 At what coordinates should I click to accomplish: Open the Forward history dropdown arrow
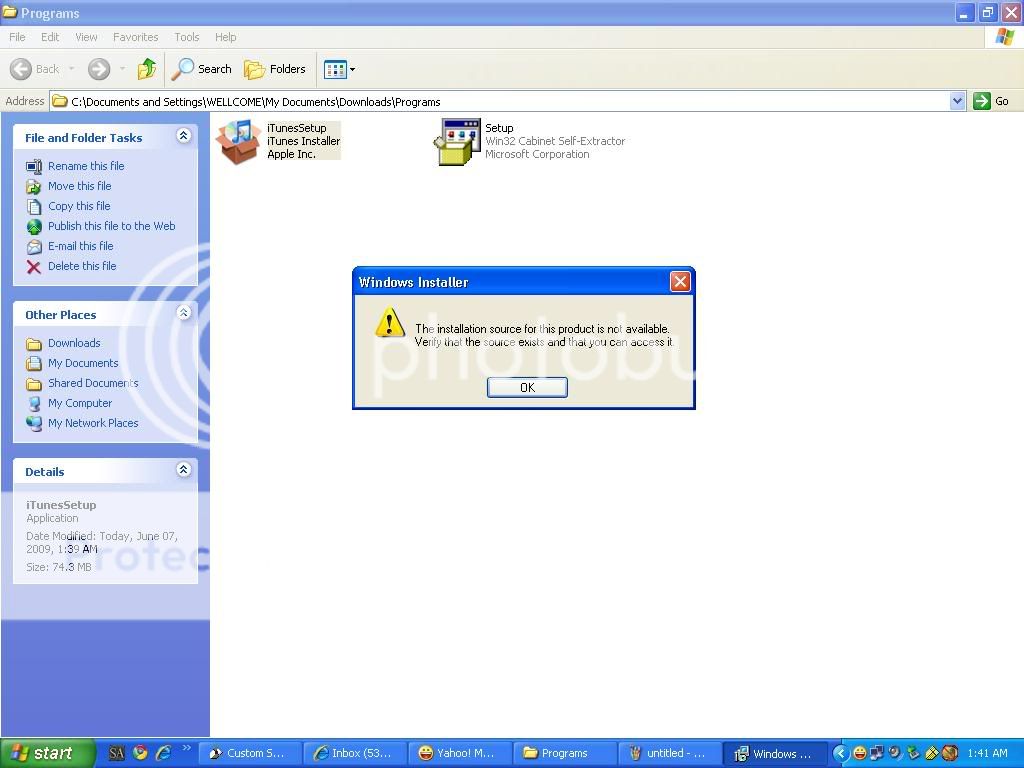[122, 69]
